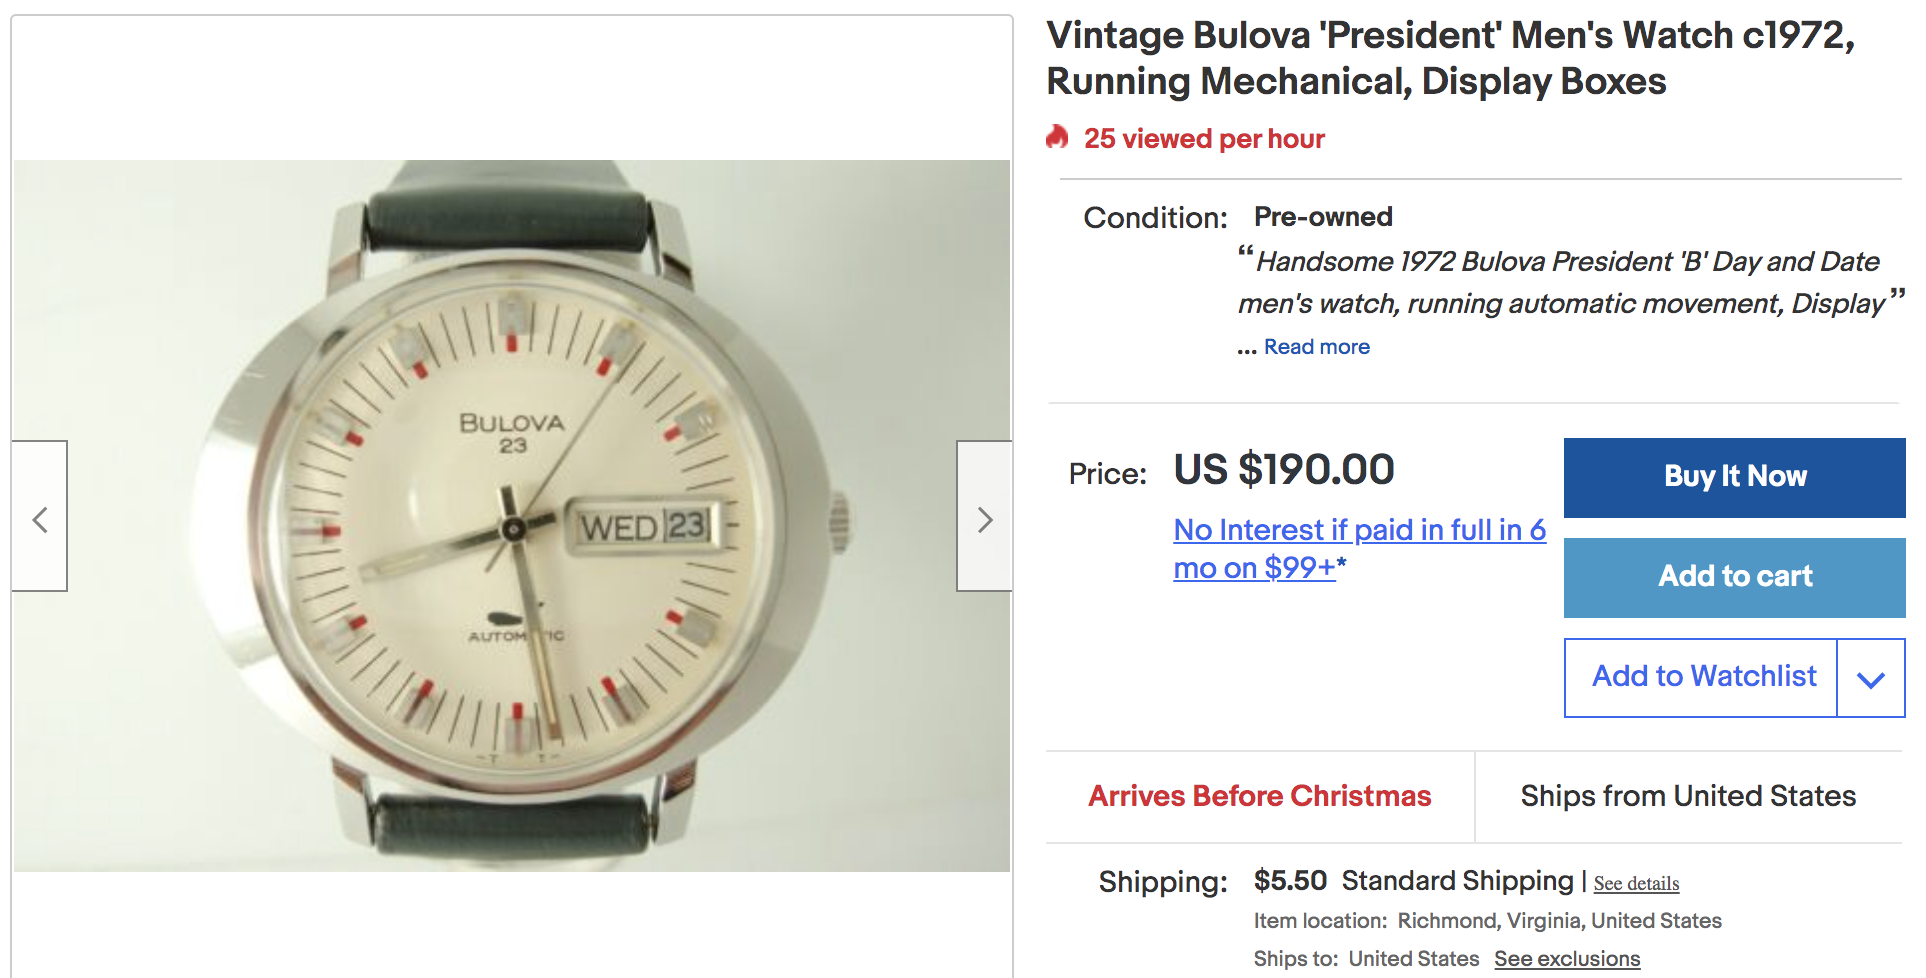Expand the Add to Watchlist dropdown arrow
Screen dimensions: 1926x978
(x=1870, y=678)
